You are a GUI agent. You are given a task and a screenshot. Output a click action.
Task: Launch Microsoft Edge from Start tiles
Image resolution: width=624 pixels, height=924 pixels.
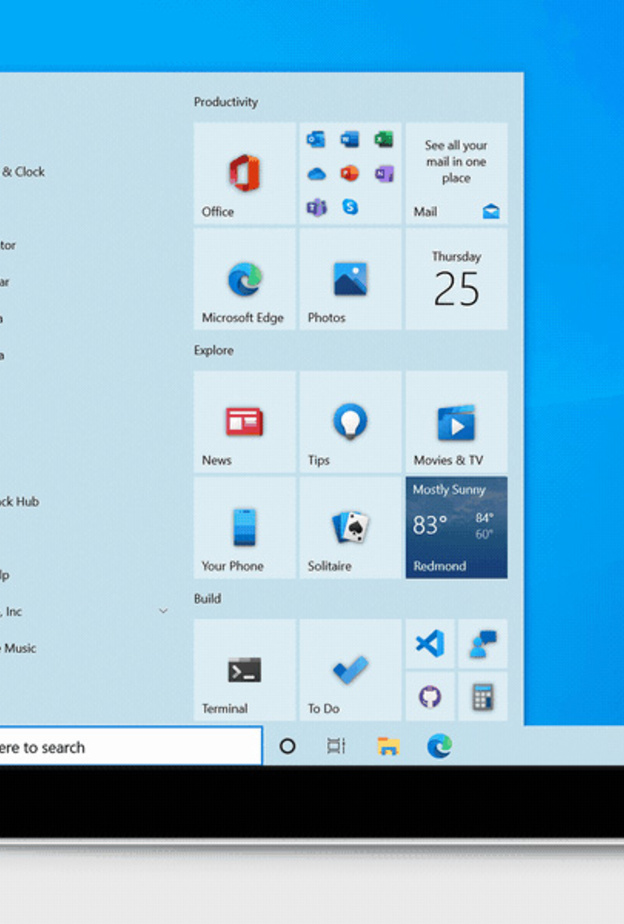click(244, 280)
